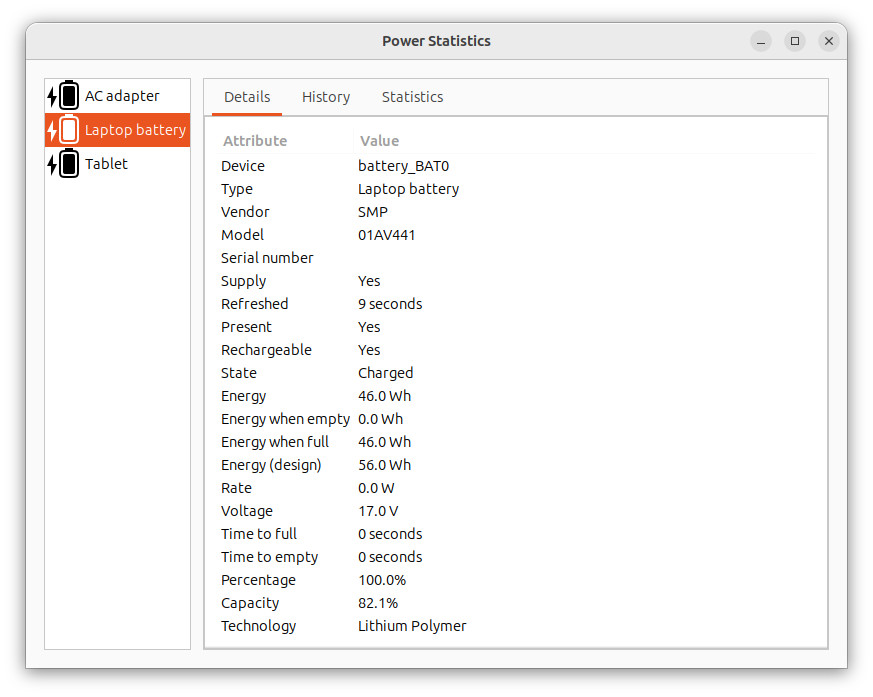Open the Statistics tab
This screenshot has height=697, width=873.
pyautogui.click(x=412, y=97)
